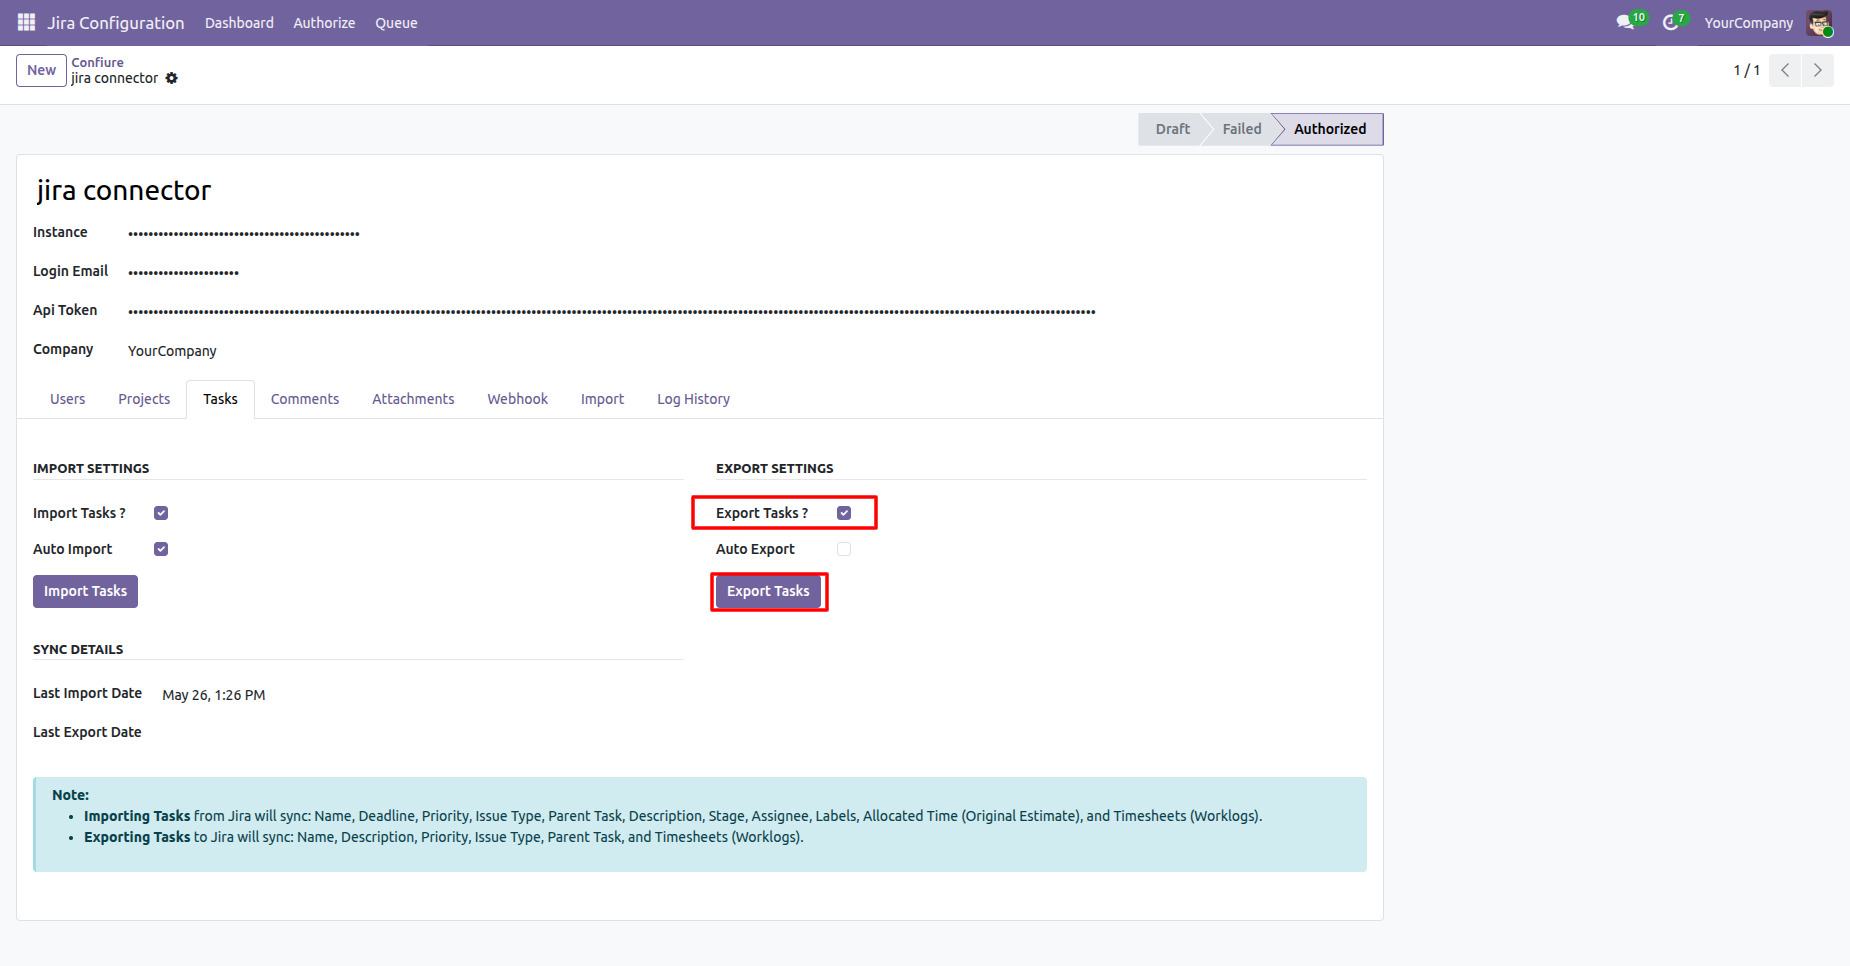Click the masked Instance field
This screenshot has width=1850, height=966.
pyautogui.click(x=244, y=233)
